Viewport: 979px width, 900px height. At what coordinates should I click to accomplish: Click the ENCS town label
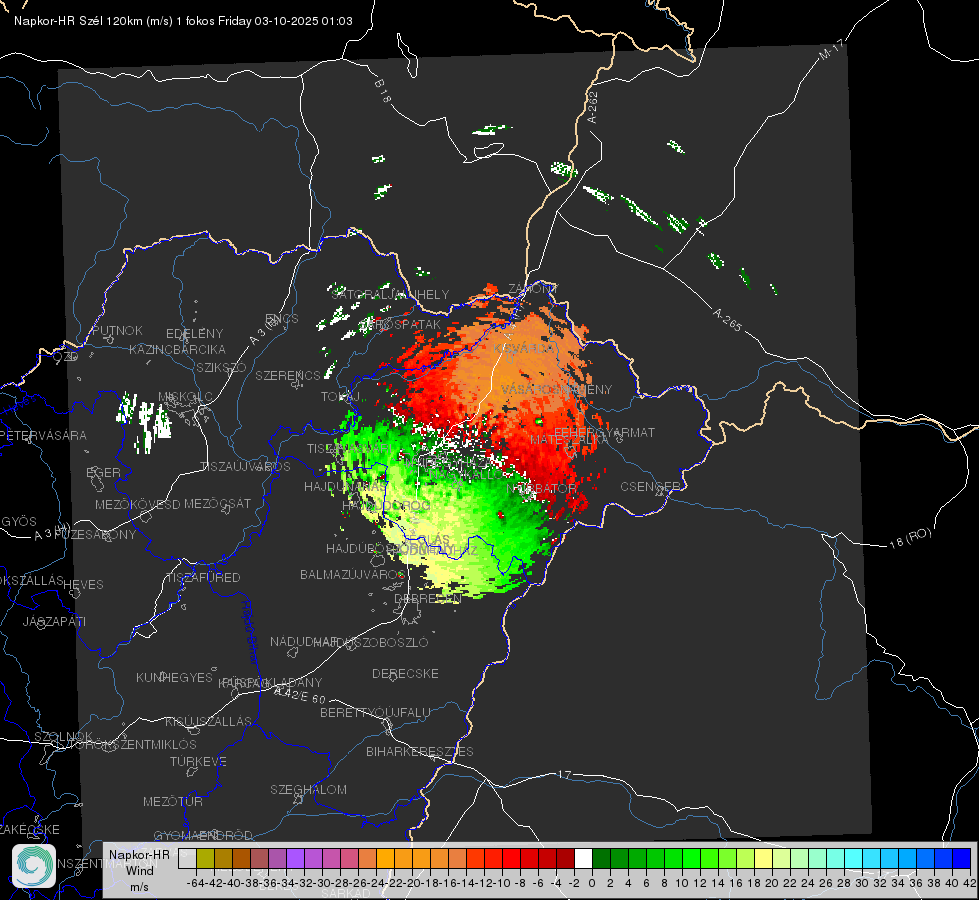point(282,319)
